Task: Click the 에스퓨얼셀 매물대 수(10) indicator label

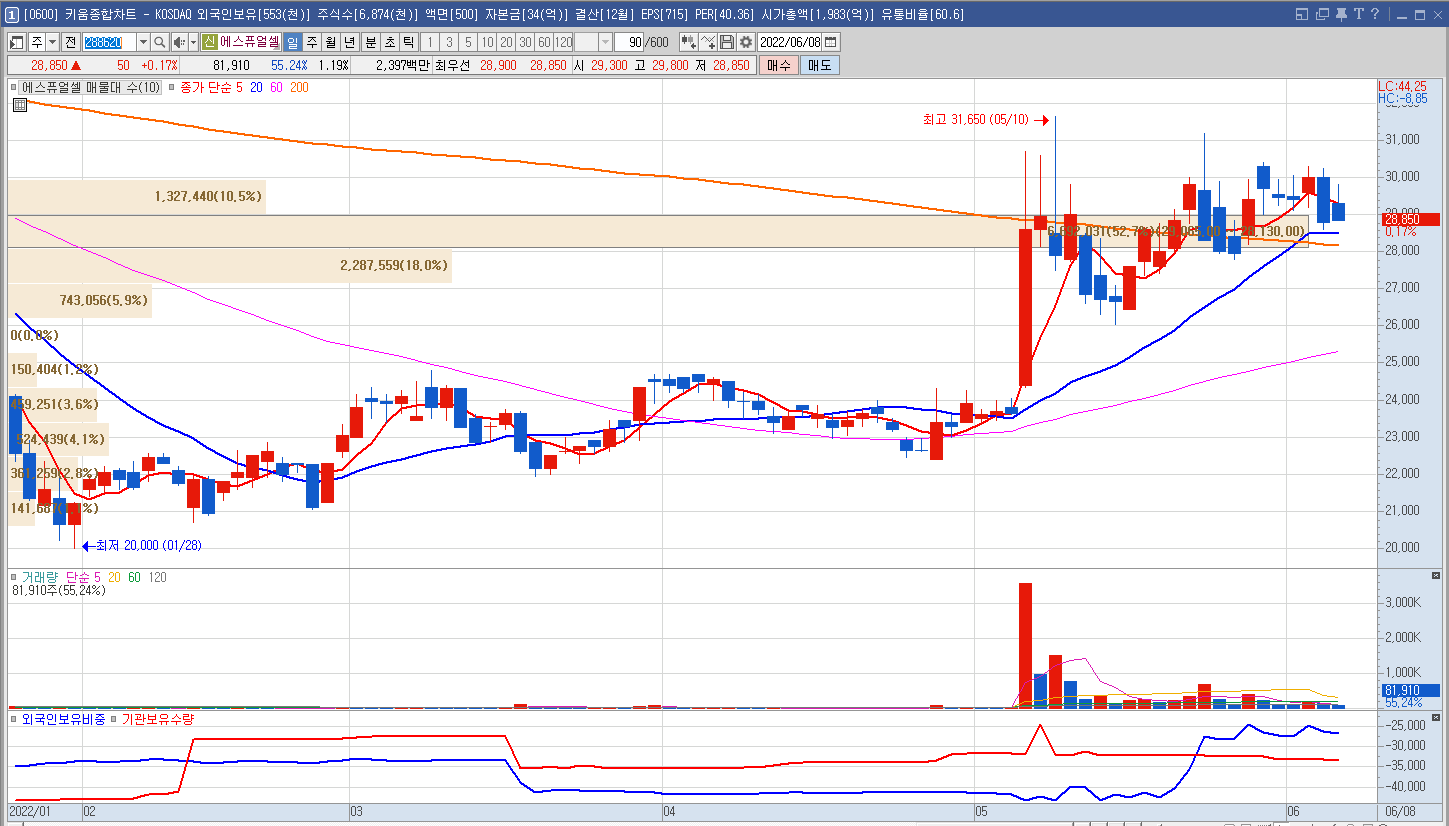Action: click(x=91, y=87)
